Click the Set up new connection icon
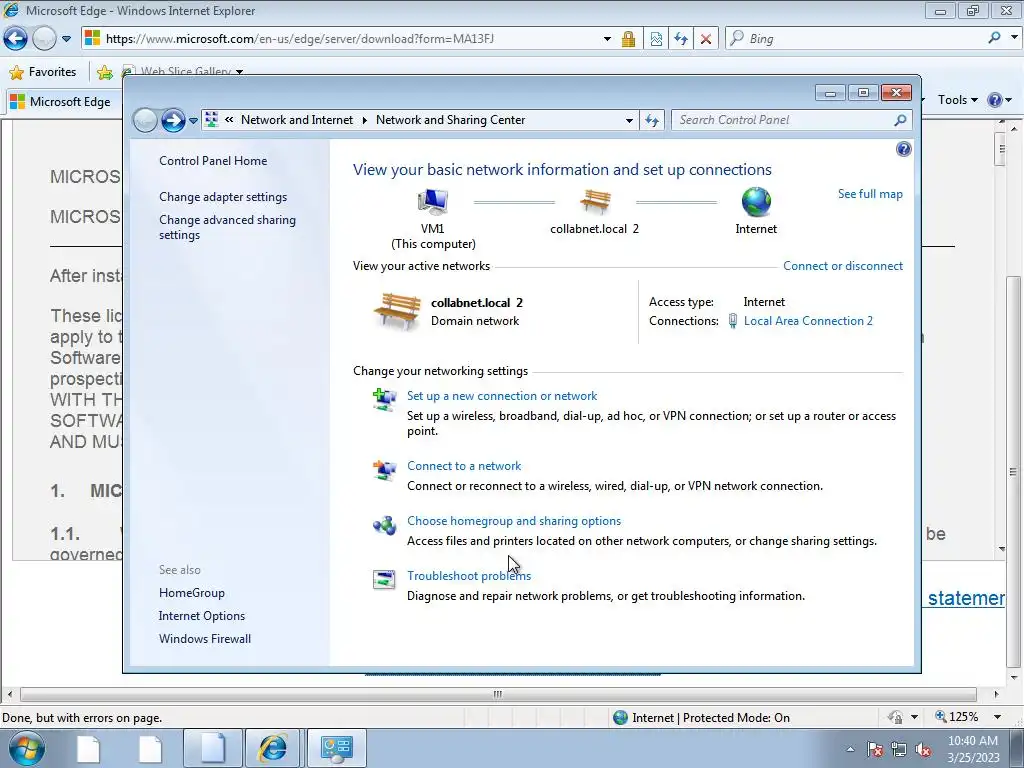The image size is (1024, 768). pyautogui.click(x=385, y=399)
